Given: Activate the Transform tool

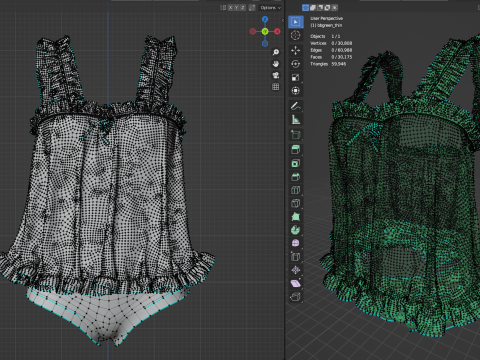Looking at the screenshot, I should point(295,91).
